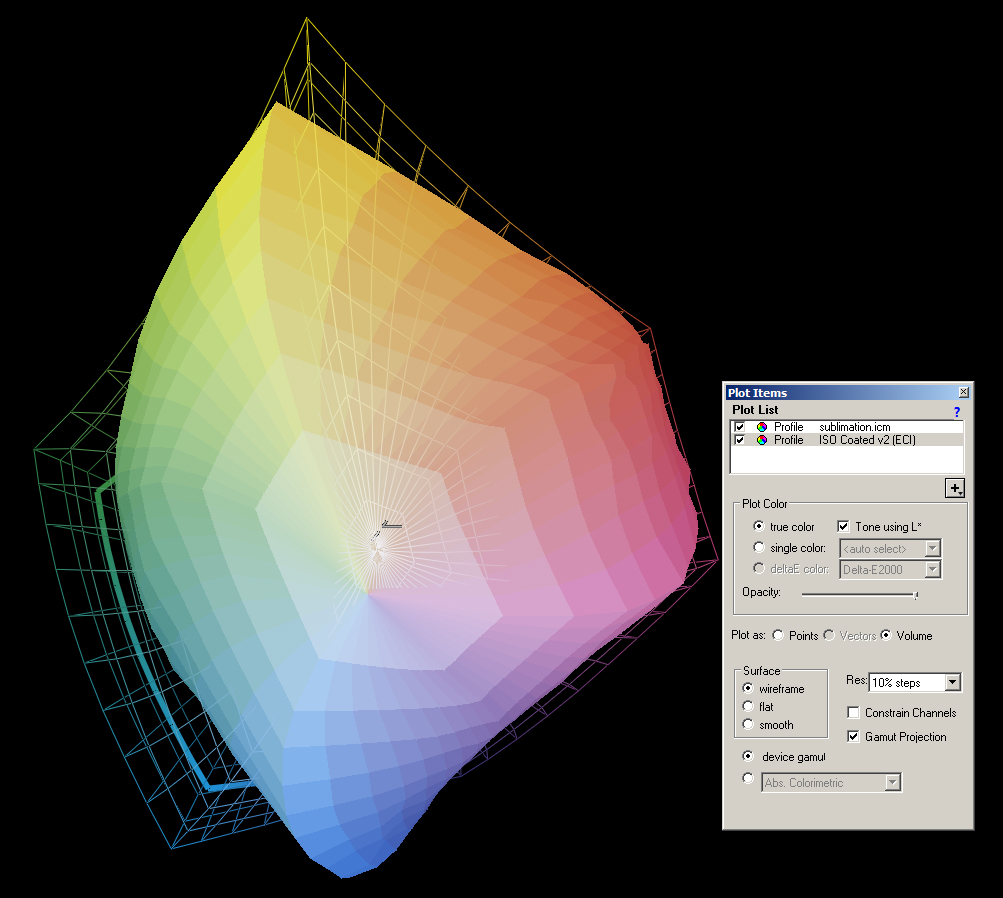Open the blue question mark help
The image size is (1003, 898).
point(956,411)
